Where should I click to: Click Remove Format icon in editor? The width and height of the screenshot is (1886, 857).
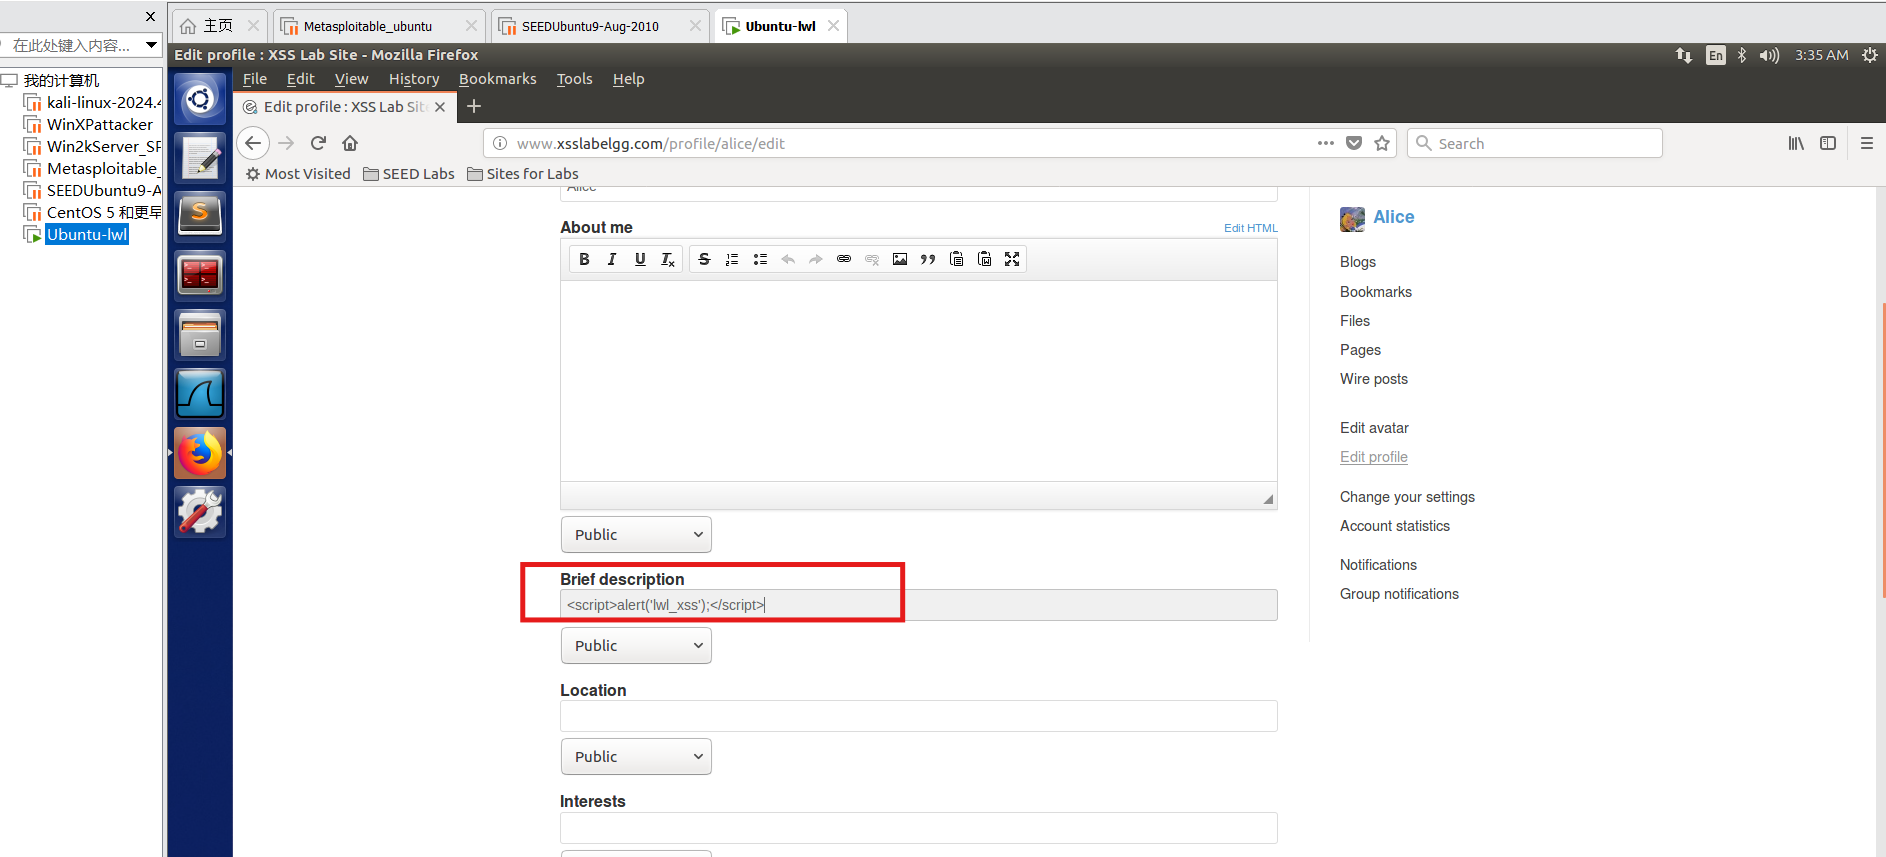pyautogui.click(x=668, y=259)
